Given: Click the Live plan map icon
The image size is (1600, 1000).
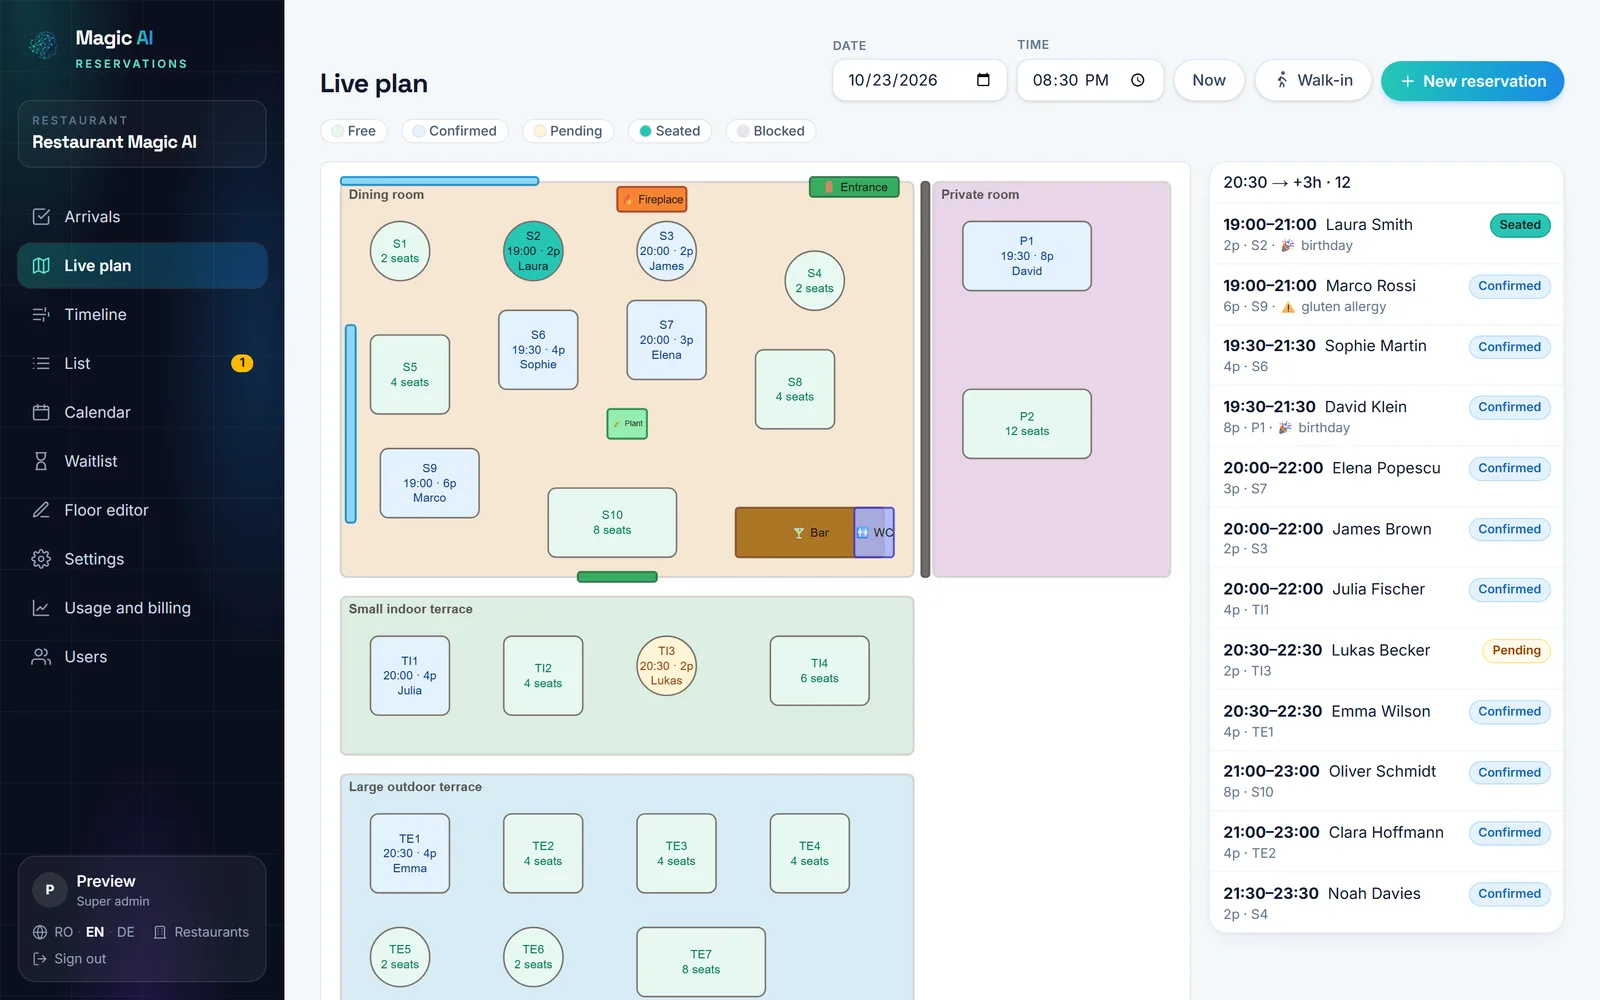Looking at the screenshot, I should coord(41,266).
